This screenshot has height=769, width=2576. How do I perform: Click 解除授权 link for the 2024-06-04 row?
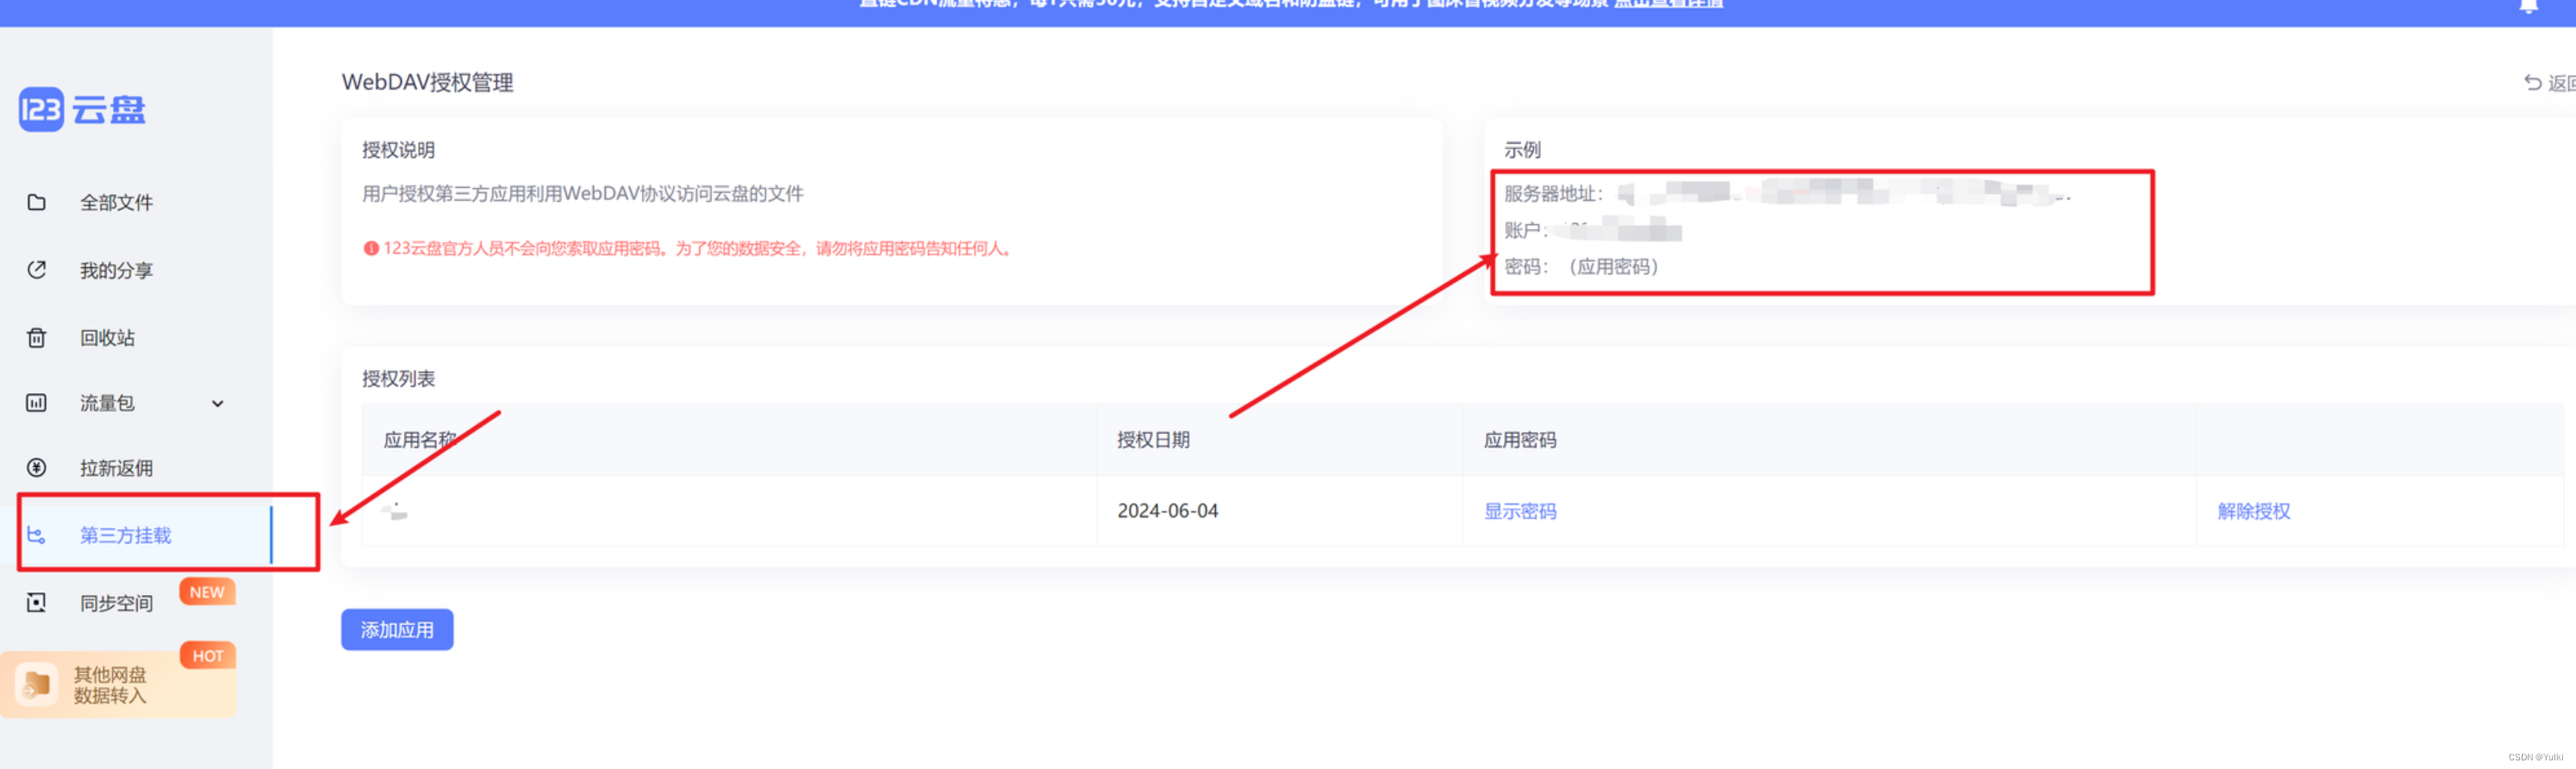[2254, 511]
